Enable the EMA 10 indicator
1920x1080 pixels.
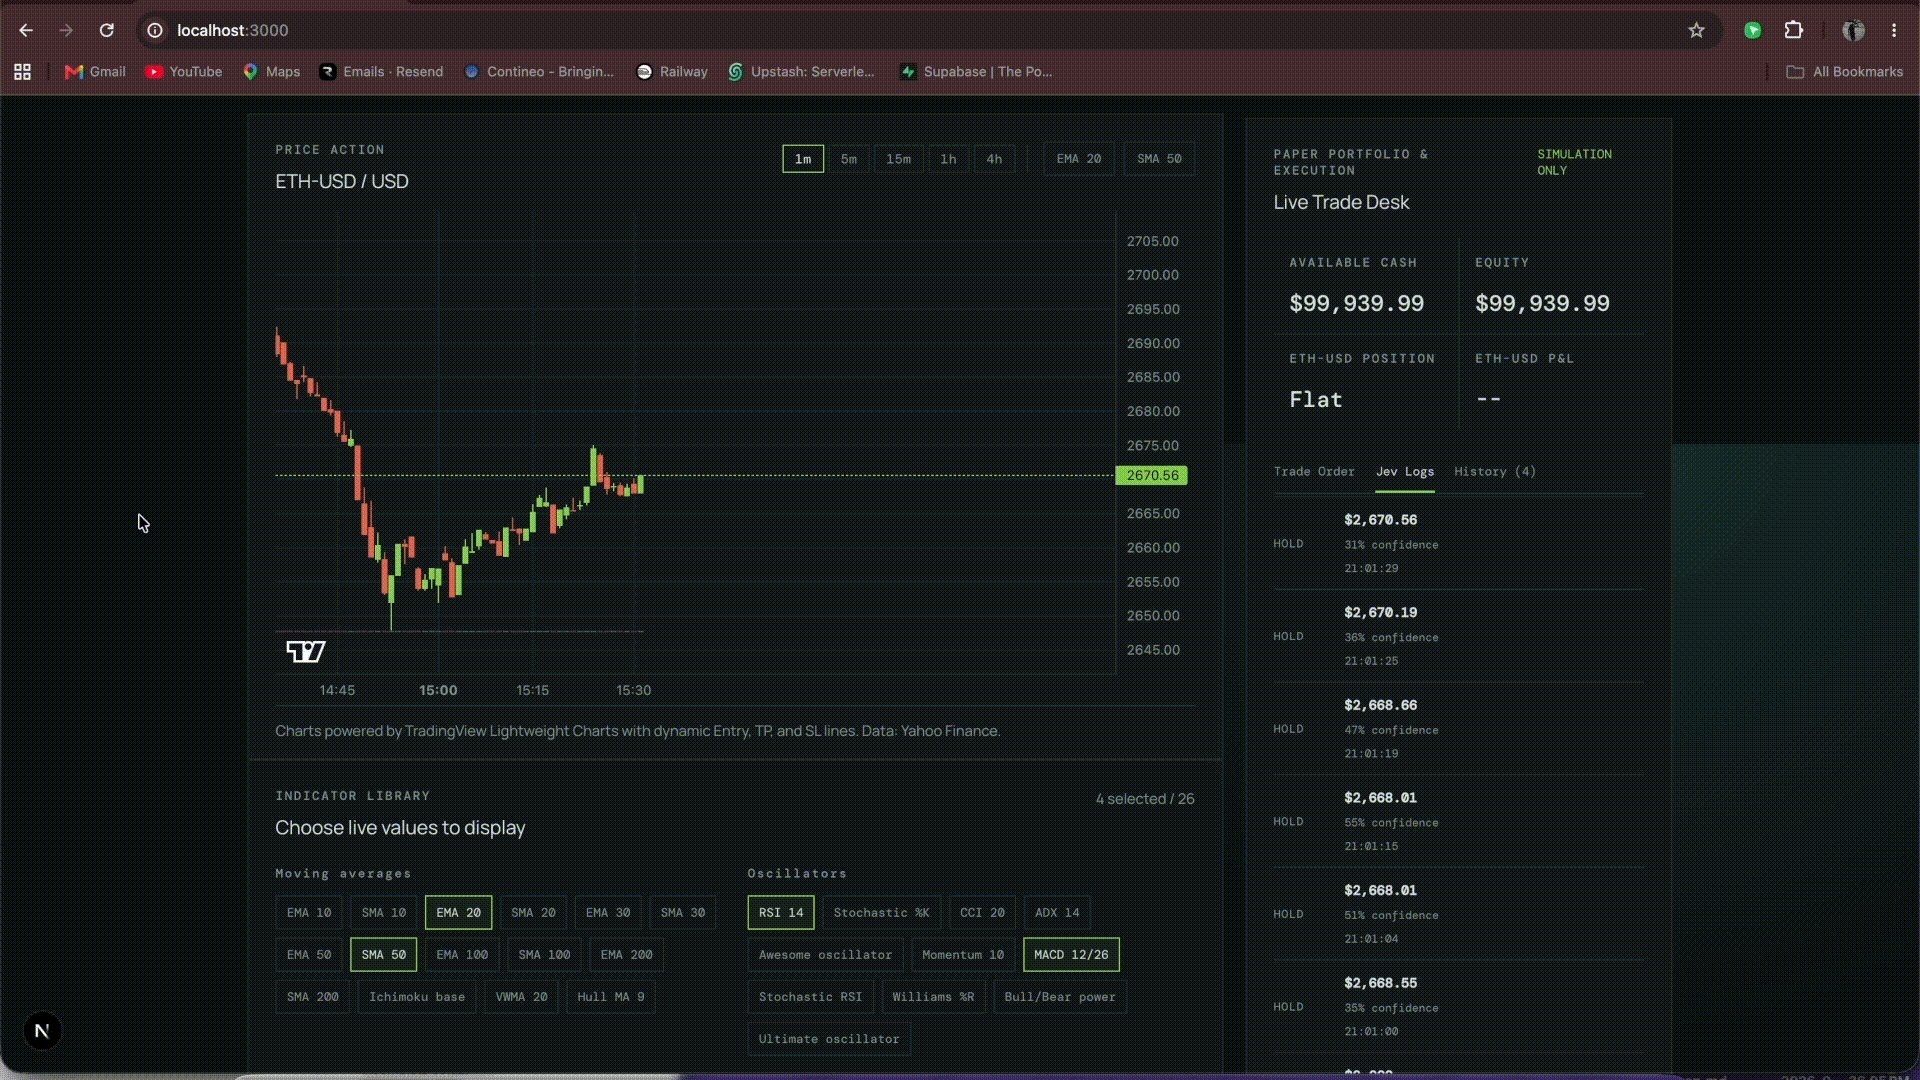pyautogui.click(x=309, y=913)
